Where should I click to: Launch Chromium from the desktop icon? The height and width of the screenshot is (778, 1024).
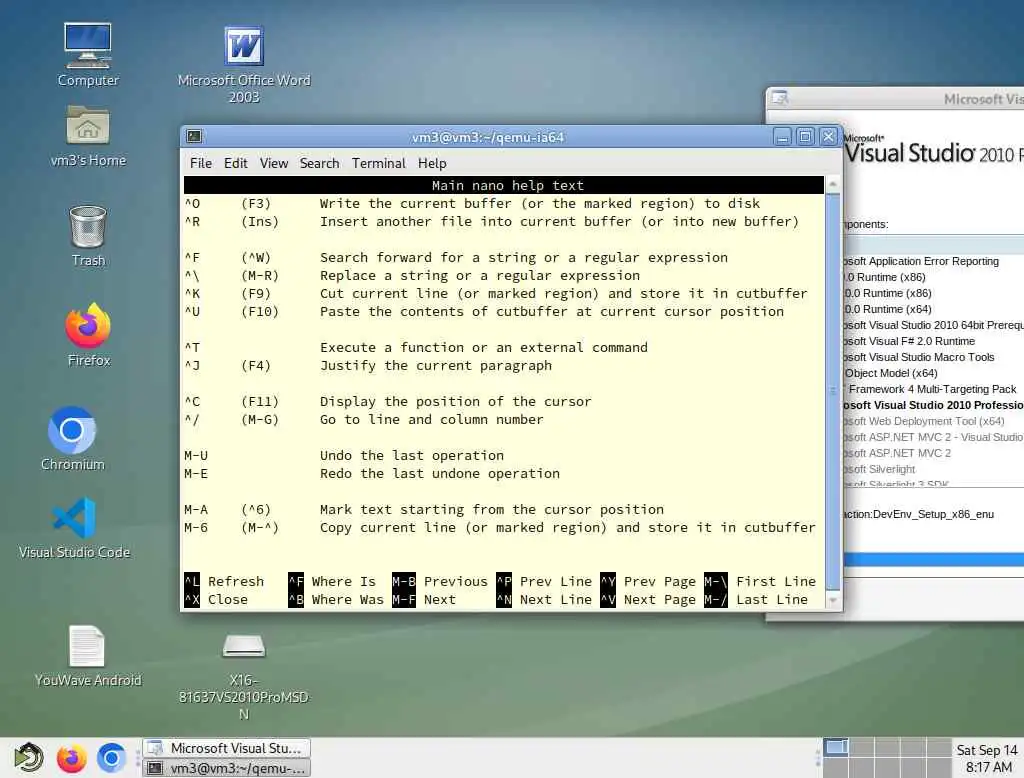(72, 438)
